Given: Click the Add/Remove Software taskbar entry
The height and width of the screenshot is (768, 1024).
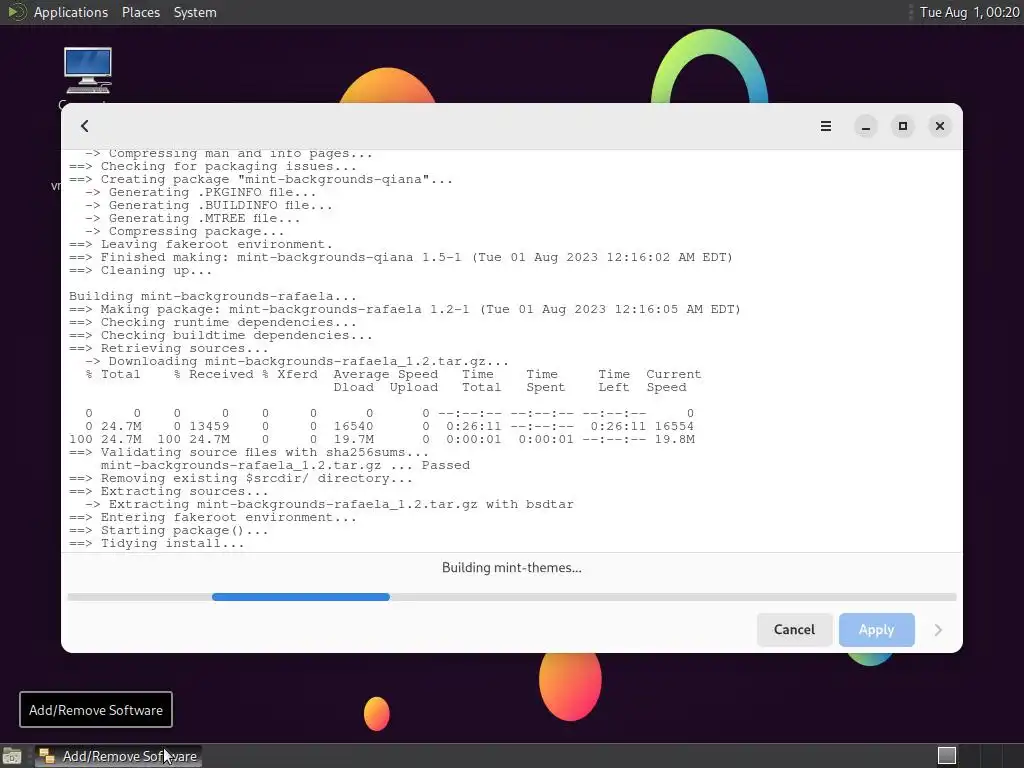Looking at the screenshot, I should (x=118, y=756).
